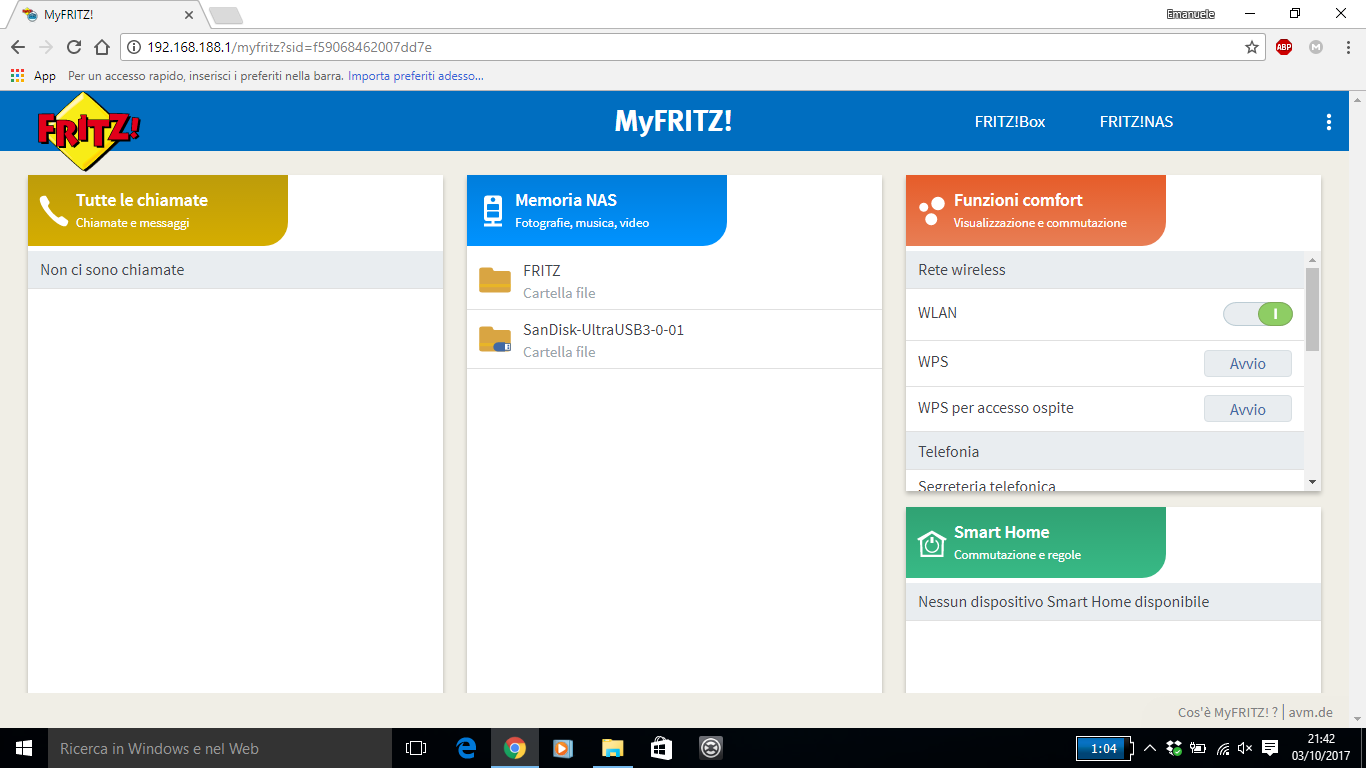Open the Smart Home panel header
Image resolution: width=1366 pixels, height=768 pixels.
click(x=1035, y=542)
